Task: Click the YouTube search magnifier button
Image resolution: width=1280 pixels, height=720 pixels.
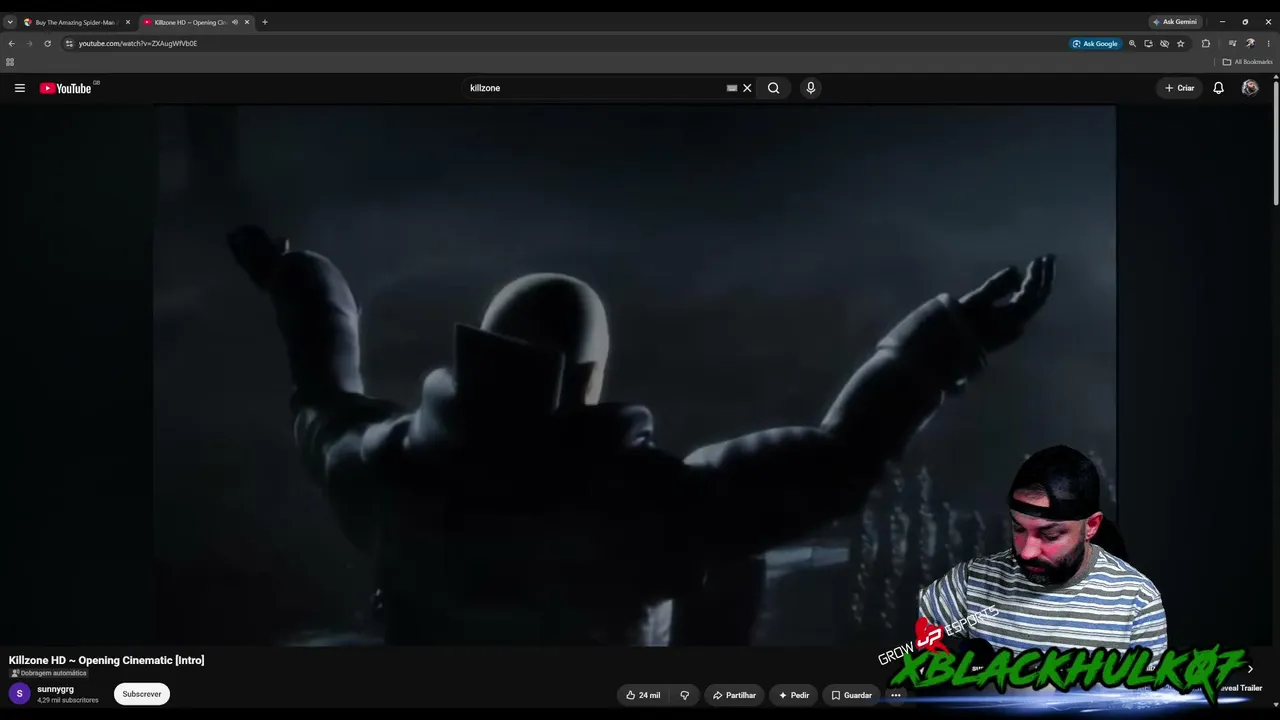Action: 773,88
